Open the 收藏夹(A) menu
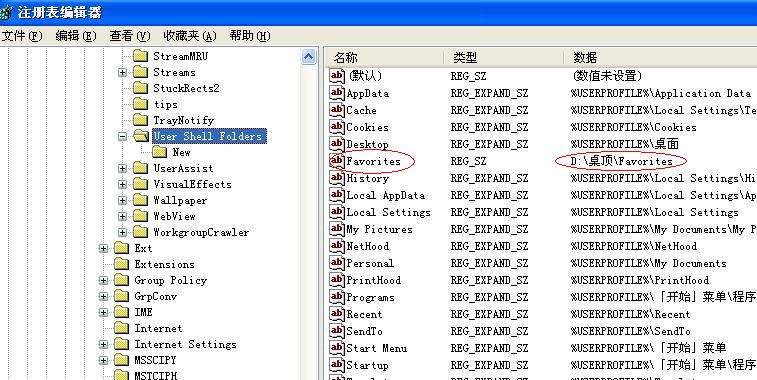Image resolution: width=757 pixels, height=380 pixels. point(190,36)
